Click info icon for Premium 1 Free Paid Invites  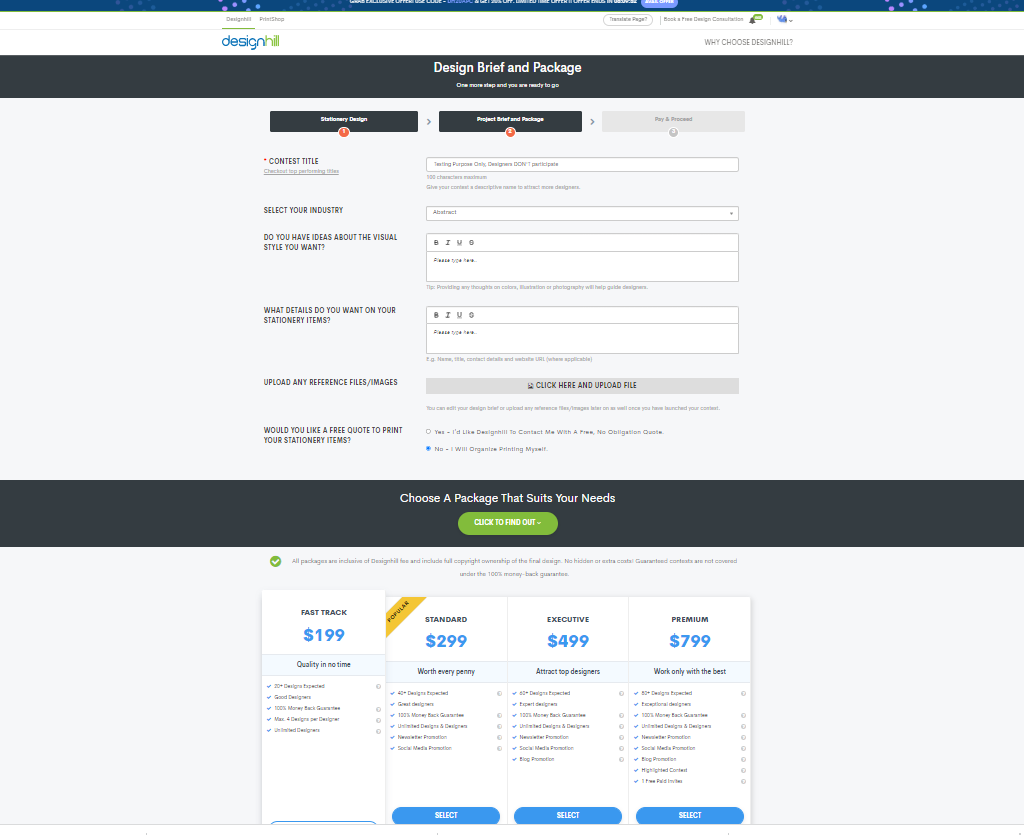pos(743,781)
